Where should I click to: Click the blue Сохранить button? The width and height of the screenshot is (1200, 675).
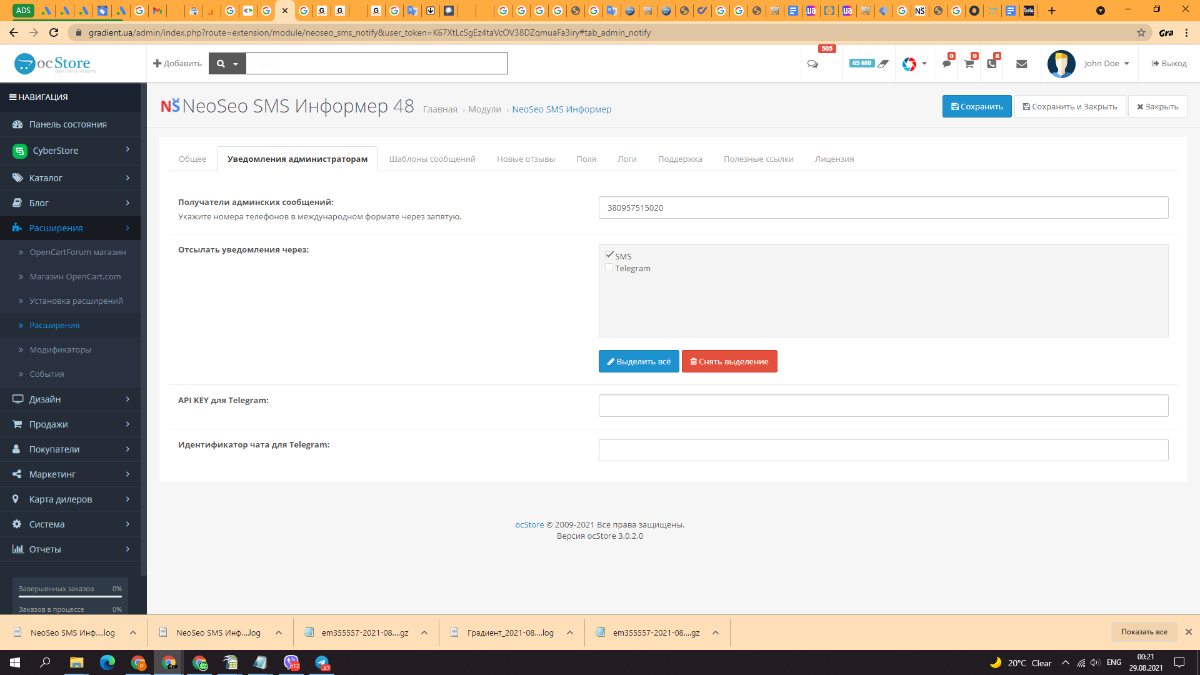(976, 106)
